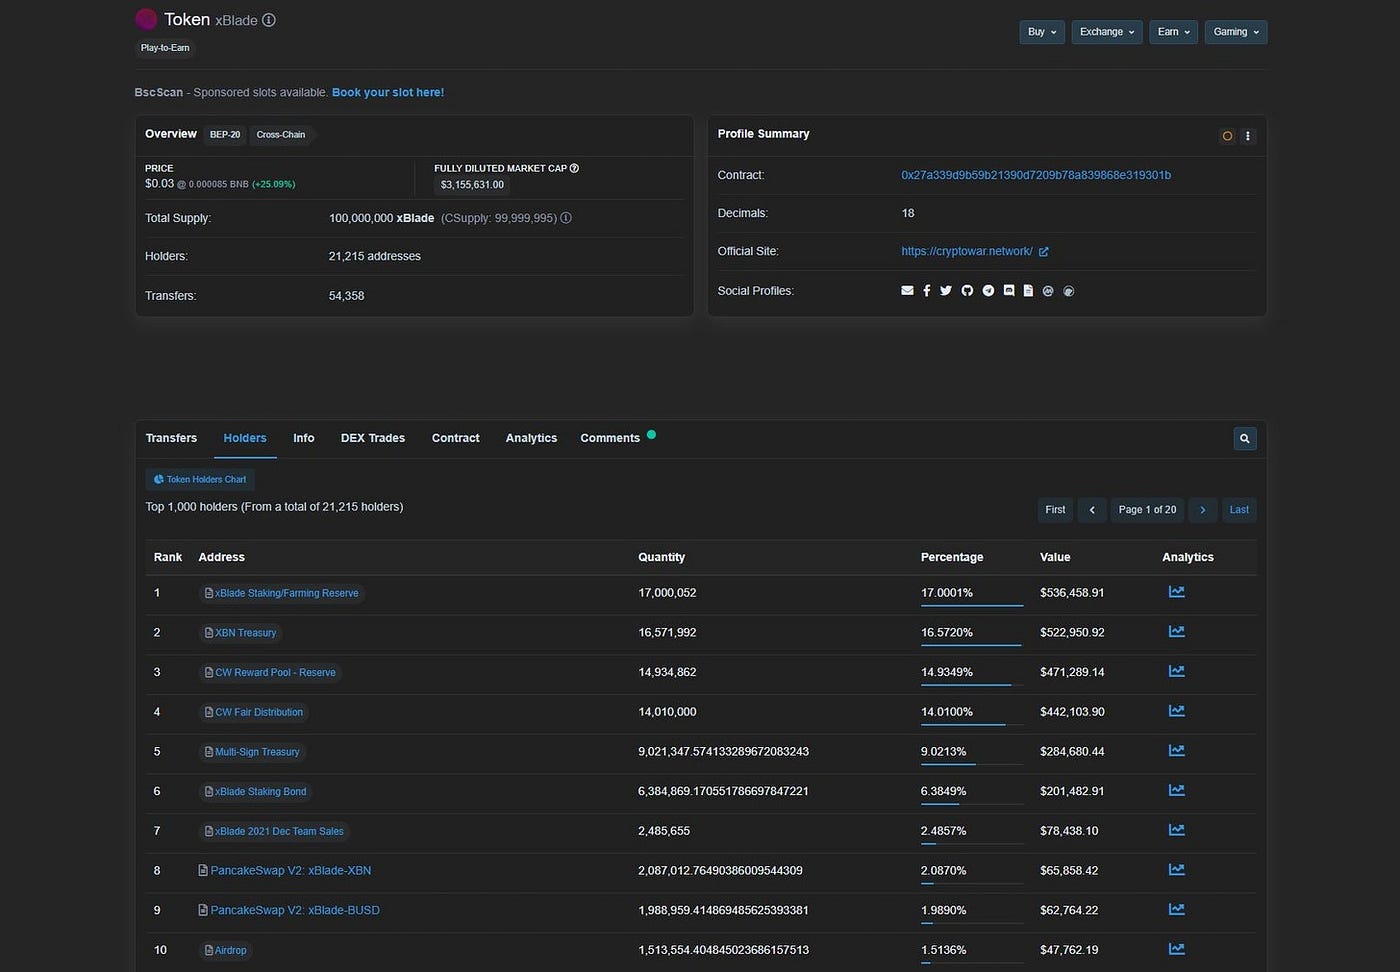Image resolution: width=1400 pixels, height=972 pixels.
Task: Click the market cap help icon
Action: coord(574,168)
